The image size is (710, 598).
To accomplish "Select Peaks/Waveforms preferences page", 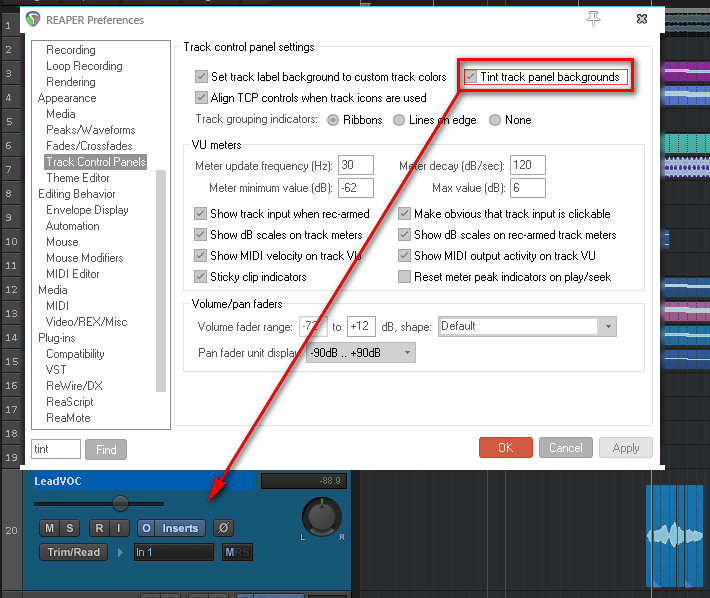I will point(91,130).
